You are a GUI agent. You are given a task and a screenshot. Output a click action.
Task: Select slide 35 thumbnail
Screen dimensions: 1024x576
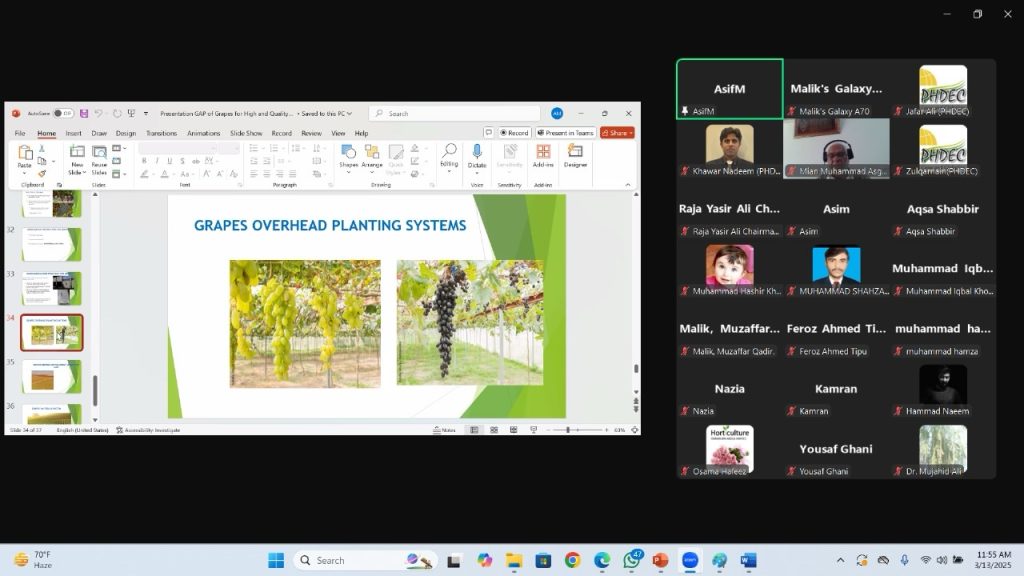52,376
